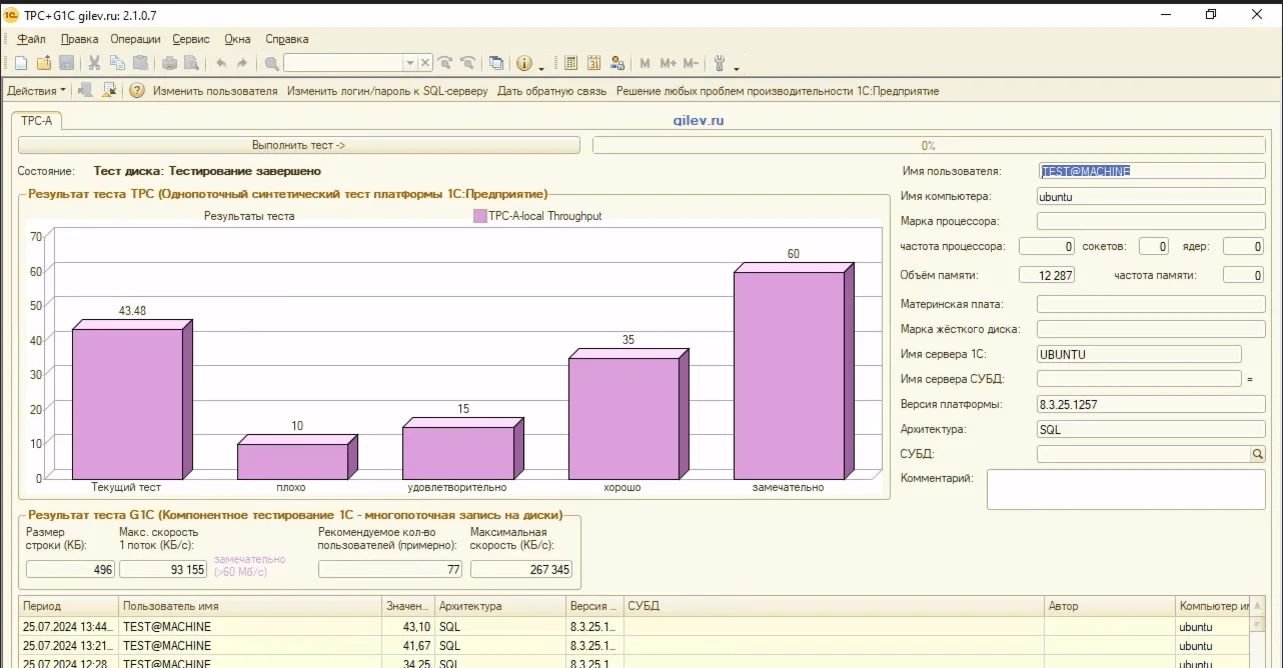Click the Find previous icon
This screenshot has width=1283, height=668.
pyautogui.click(x=445, y=63)
